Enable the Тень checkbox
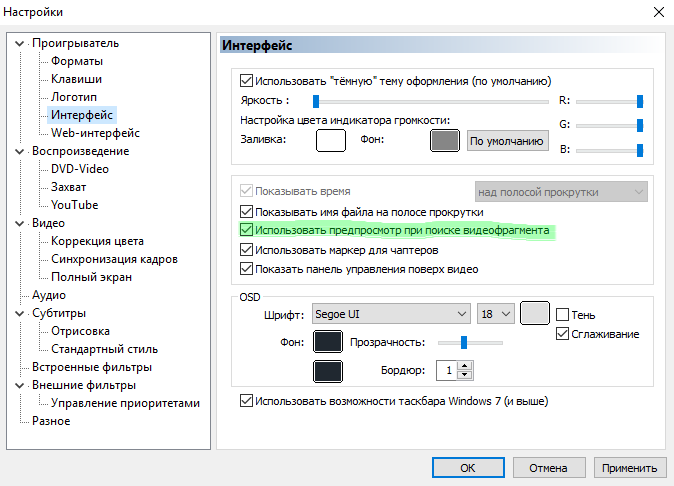 coord(562,314)
